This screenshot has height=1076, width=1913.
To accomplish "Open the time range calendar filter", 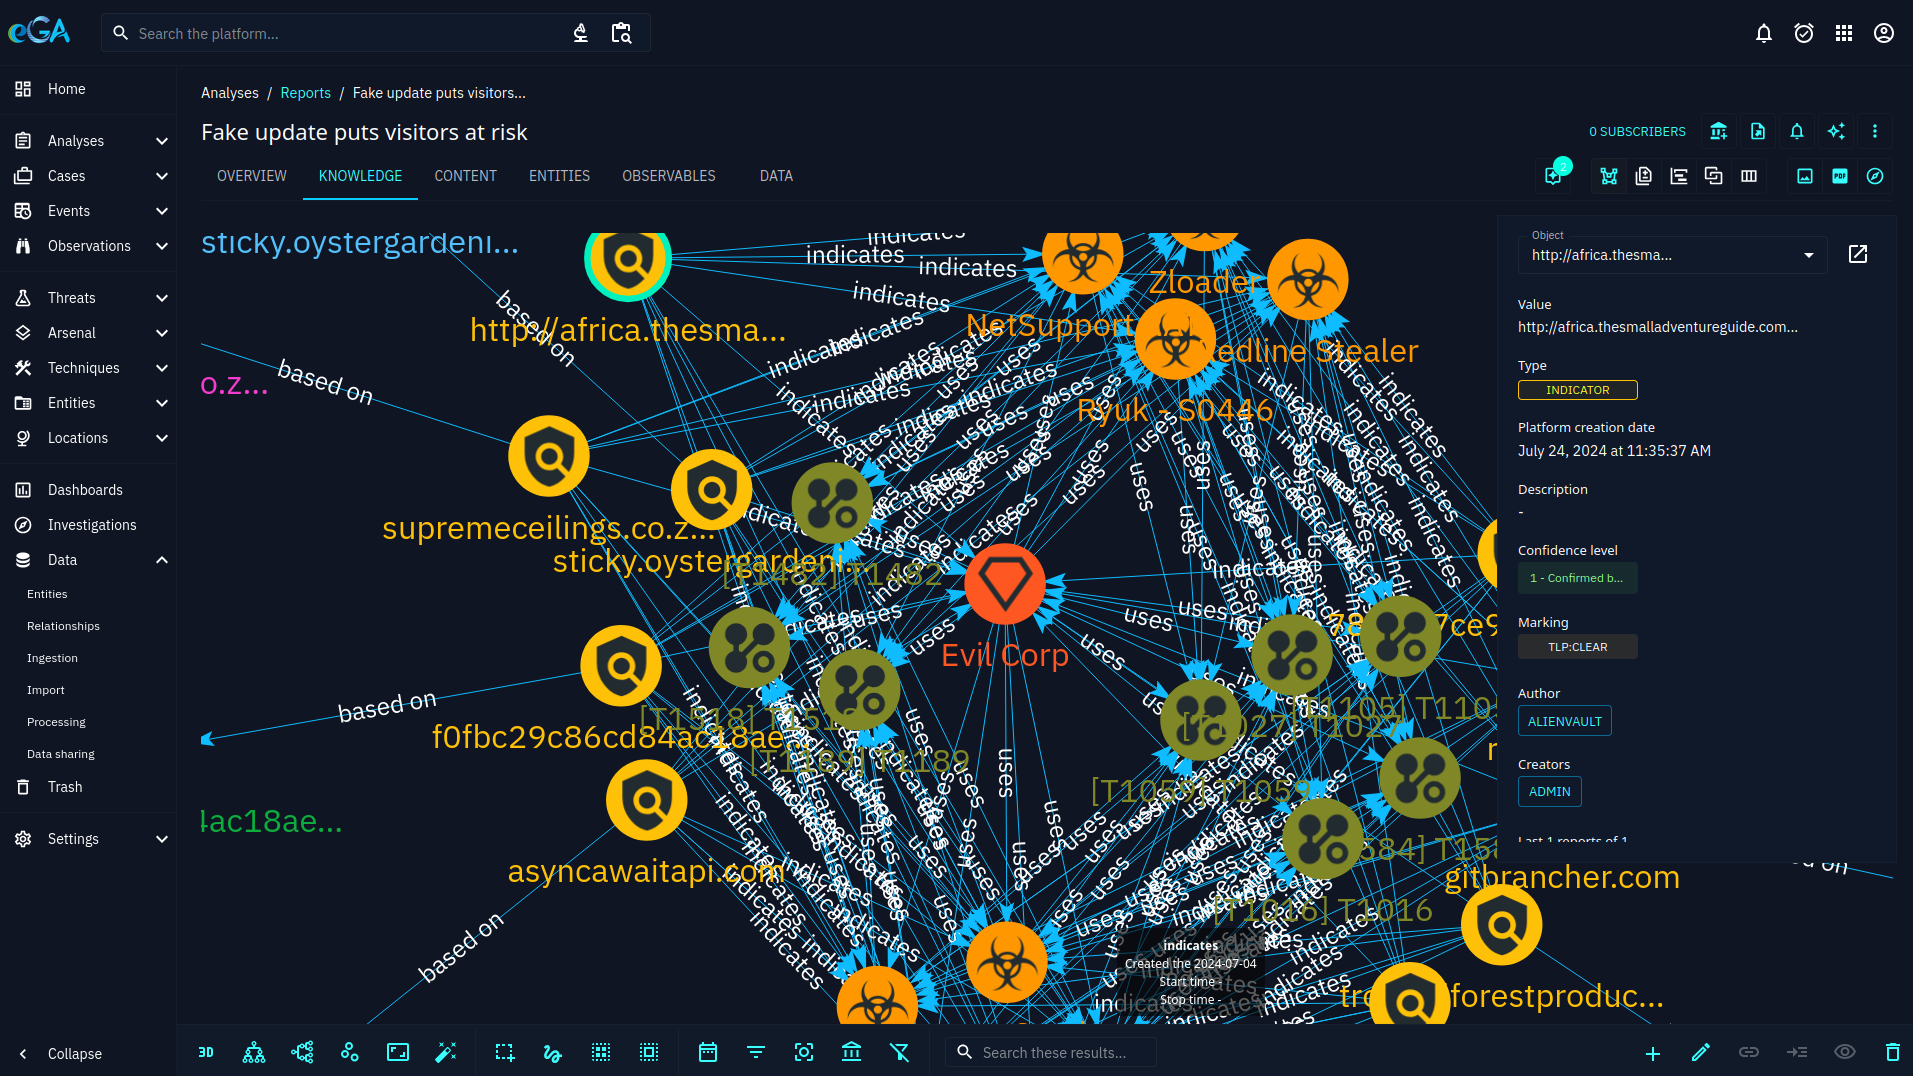I will tap(707, 1052).
